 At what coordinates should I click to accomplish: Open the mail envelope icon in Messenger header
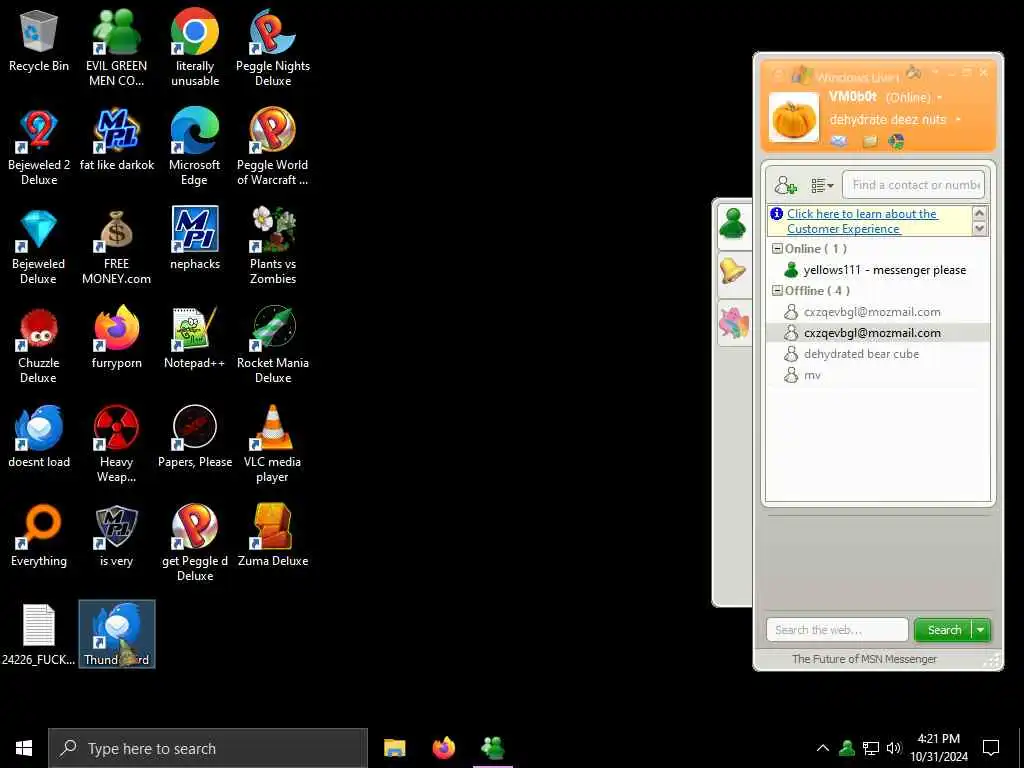click(x=839, y=140)
